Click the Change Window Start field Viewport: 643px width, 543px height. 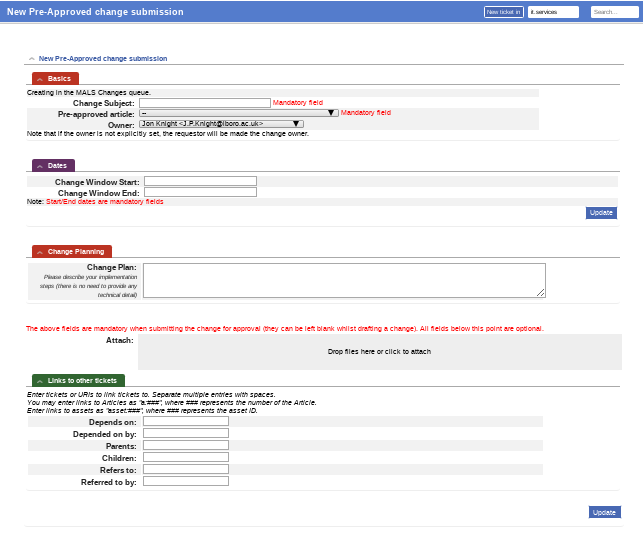(200, 181)
